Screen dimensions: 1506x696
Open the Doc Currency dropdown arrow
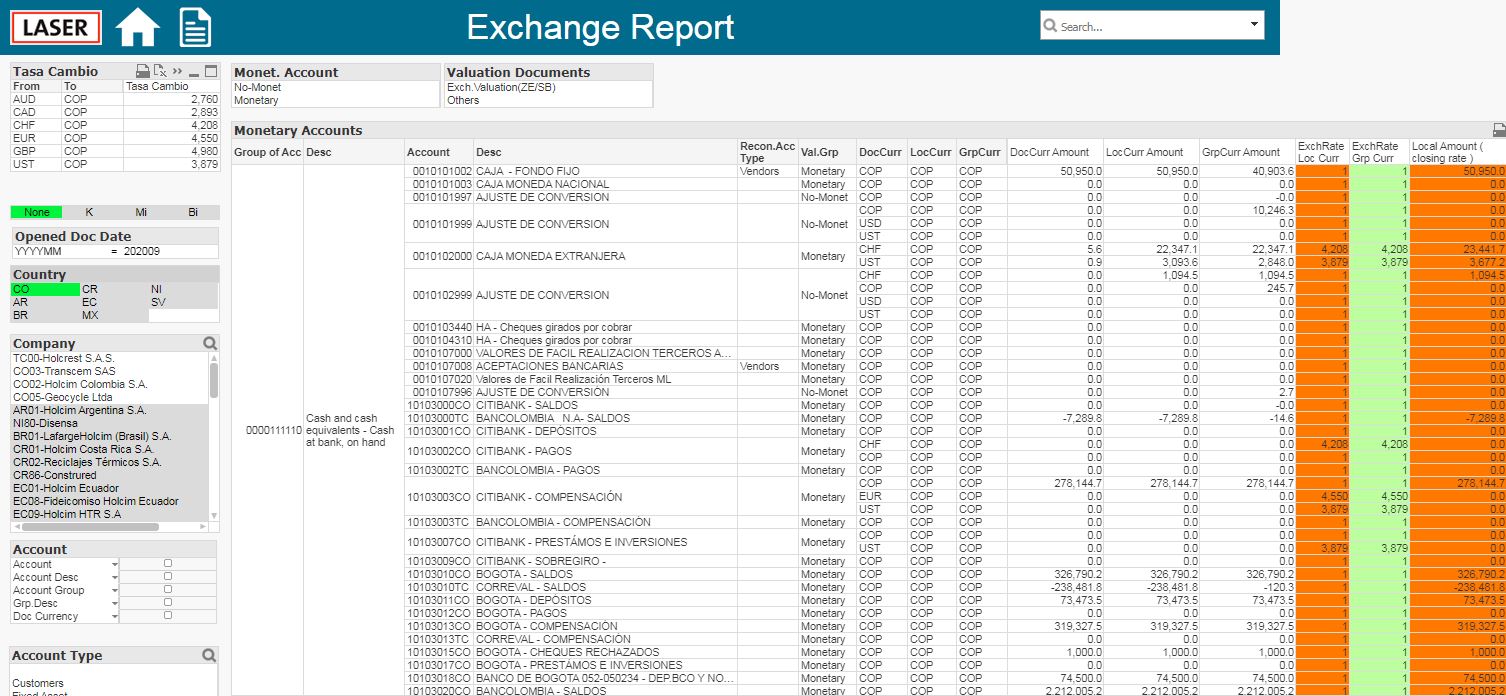pyautogui.click(x=114, y=617)
